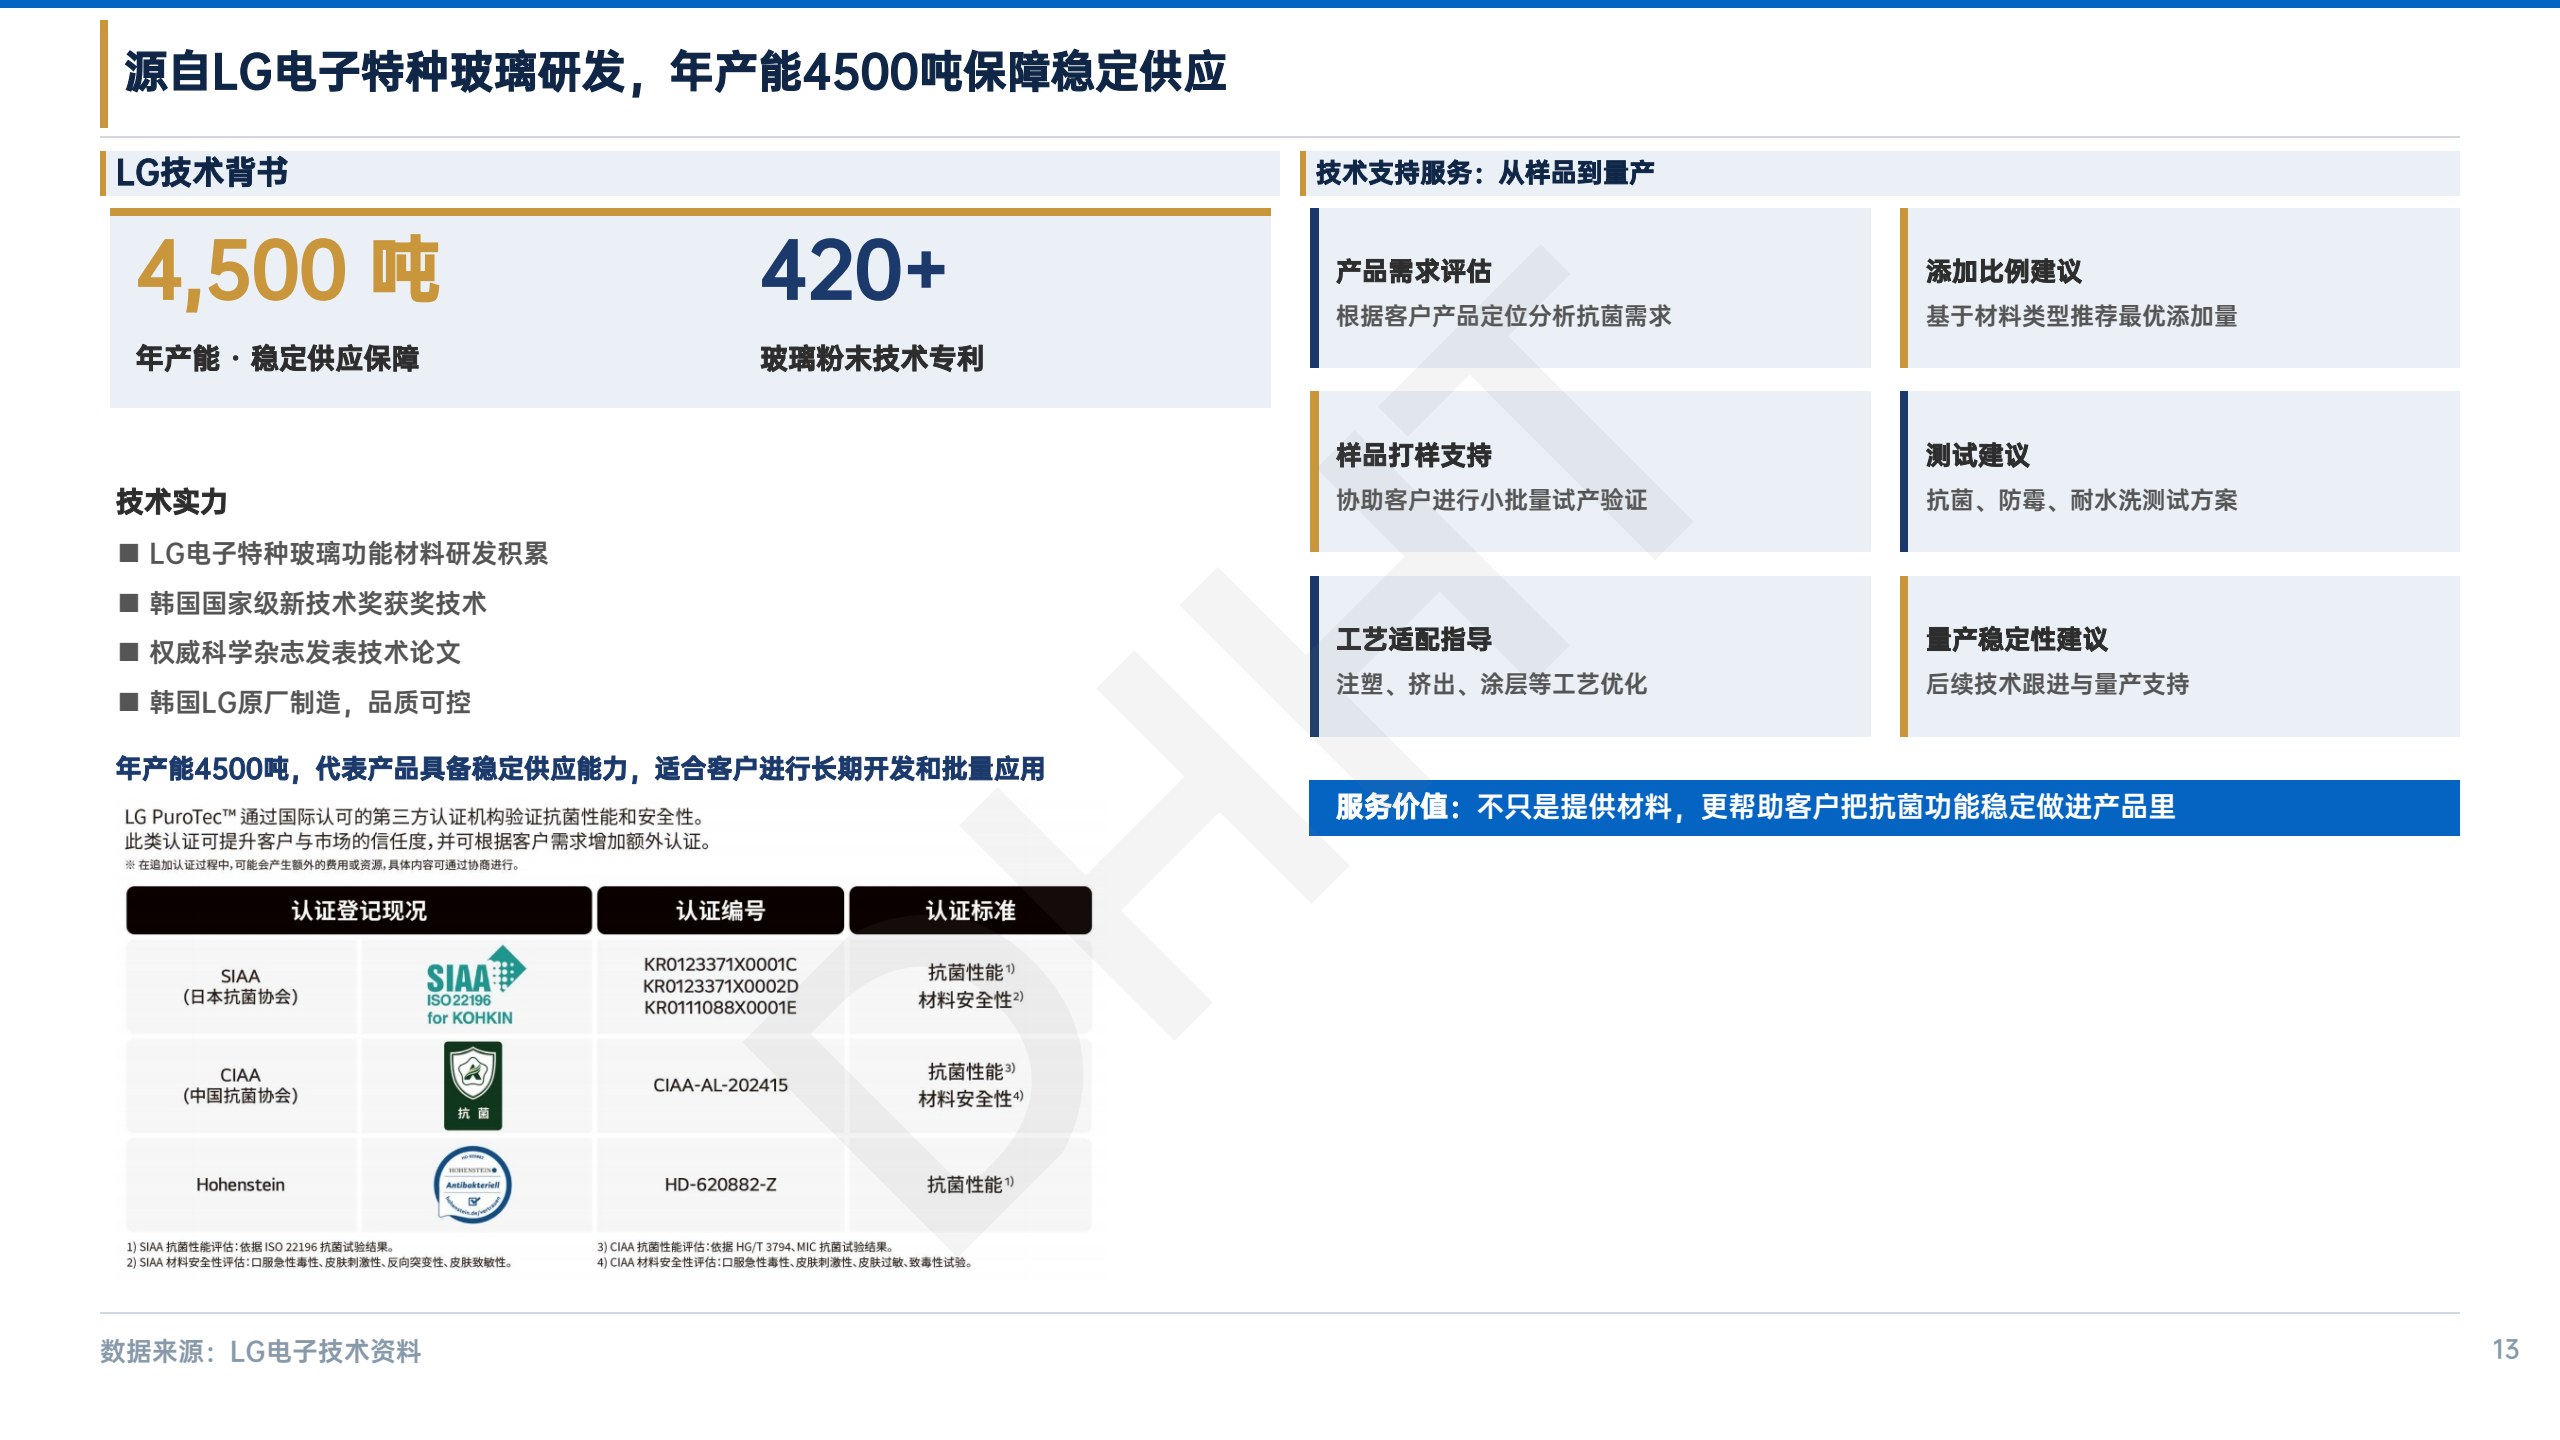Click the 添加比例建议 card
2560x1440 pixels.
point(2180,288)
